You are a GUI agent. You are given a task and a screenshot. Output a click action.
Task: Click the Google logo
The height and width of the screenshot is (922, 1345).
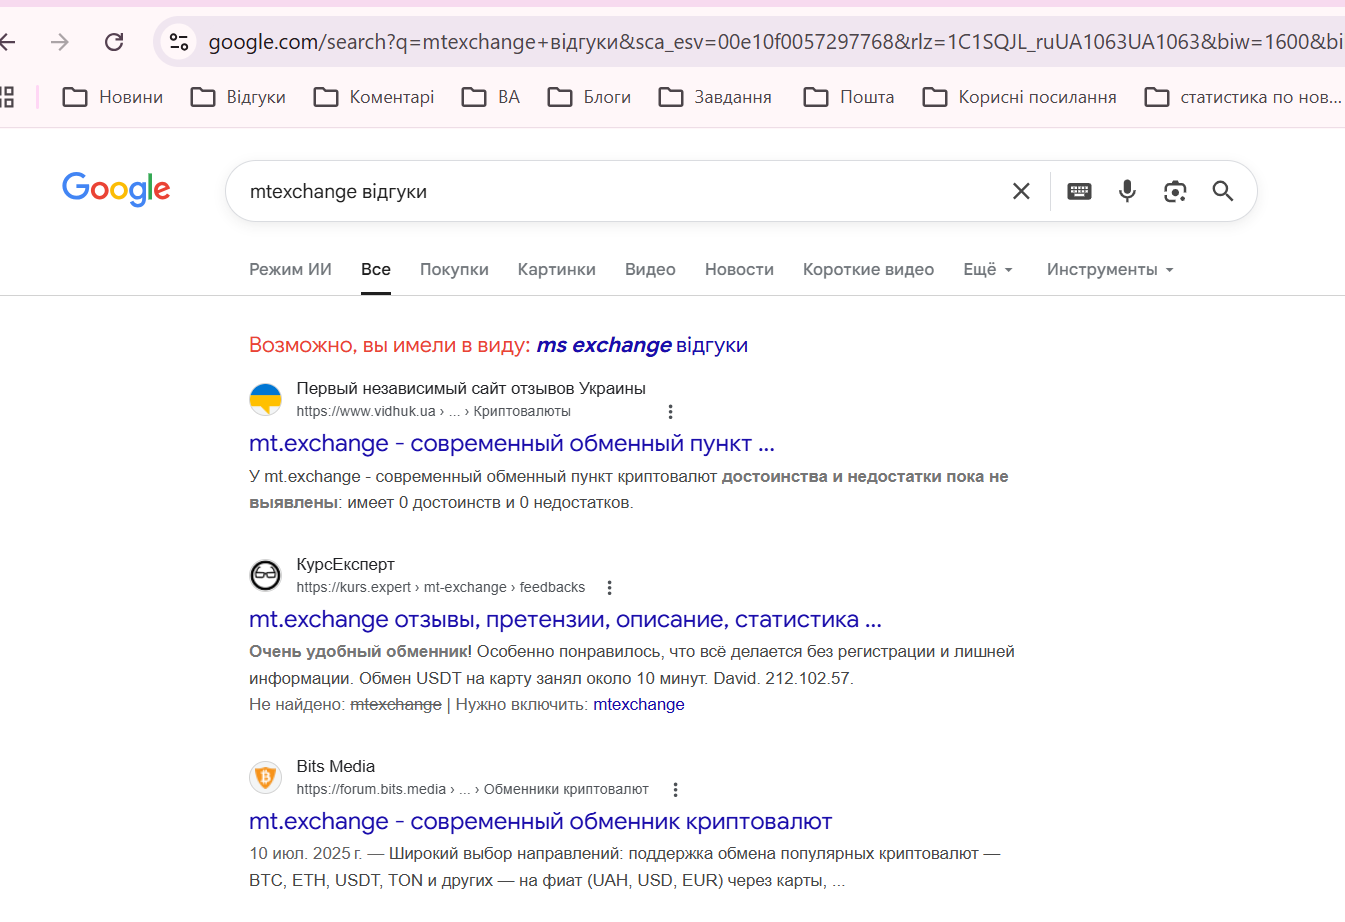tap(116, 189)
